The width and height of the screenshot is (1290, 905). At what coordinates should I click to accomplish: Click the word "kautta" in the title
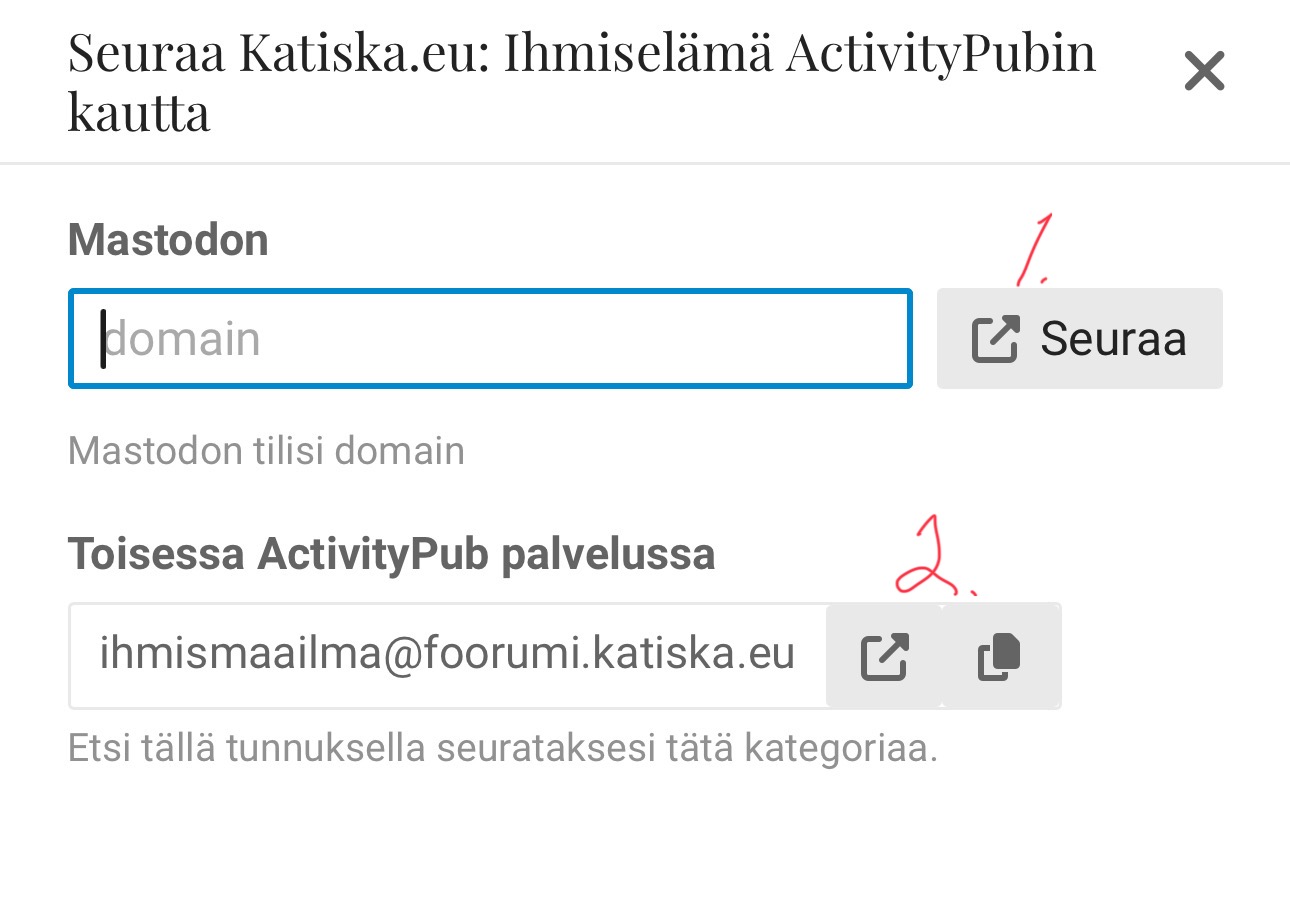pos(139,112)
